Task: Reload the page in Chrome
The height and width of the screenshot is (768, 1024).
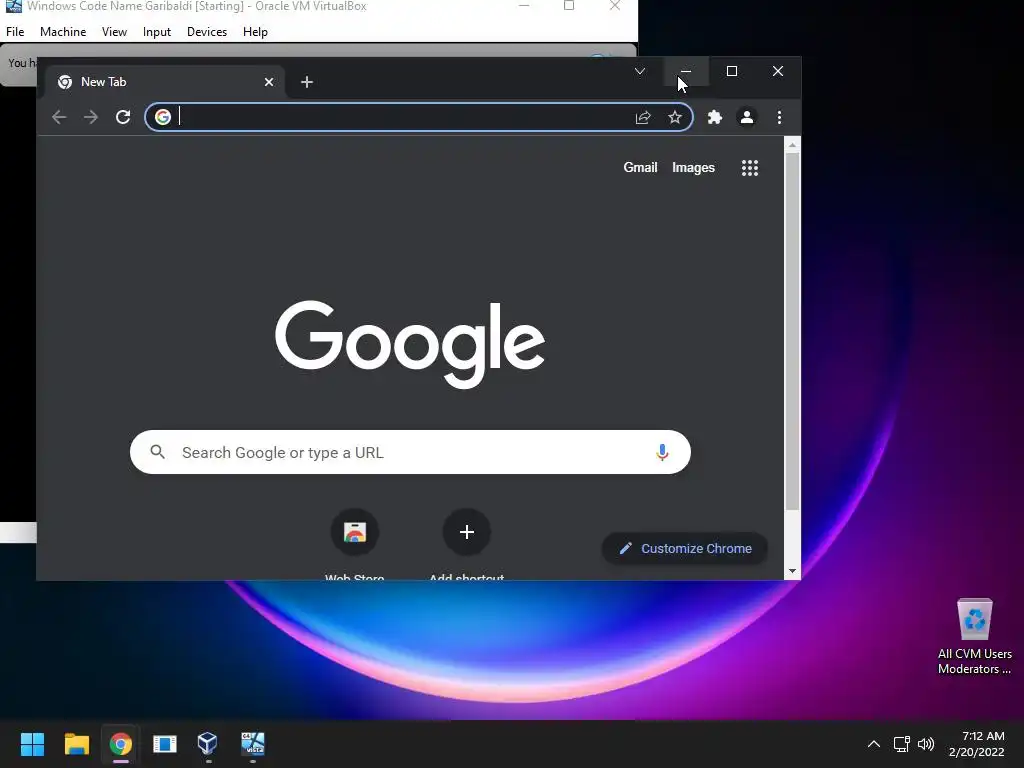Action: coord(123,118)
